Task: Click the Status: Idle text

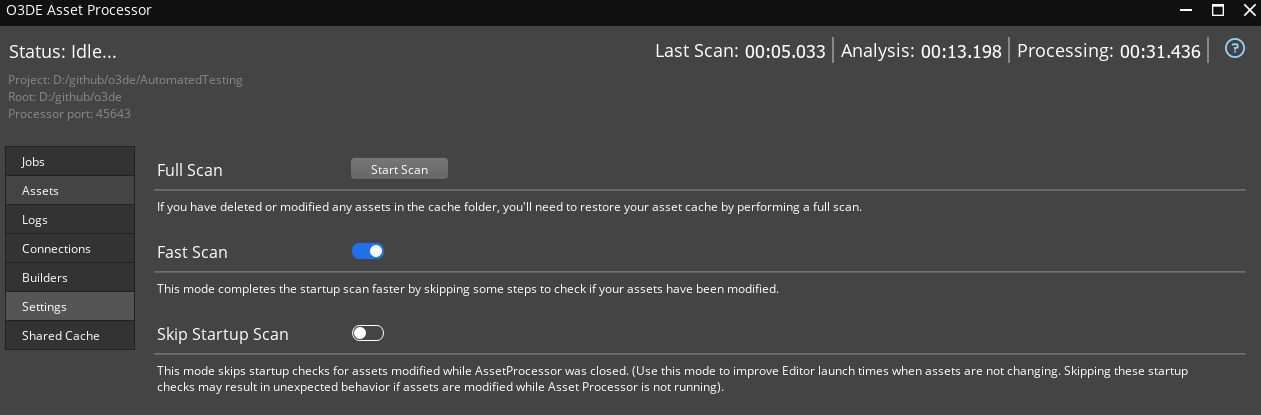Action: pyautogui.click(x=70, y=51)
